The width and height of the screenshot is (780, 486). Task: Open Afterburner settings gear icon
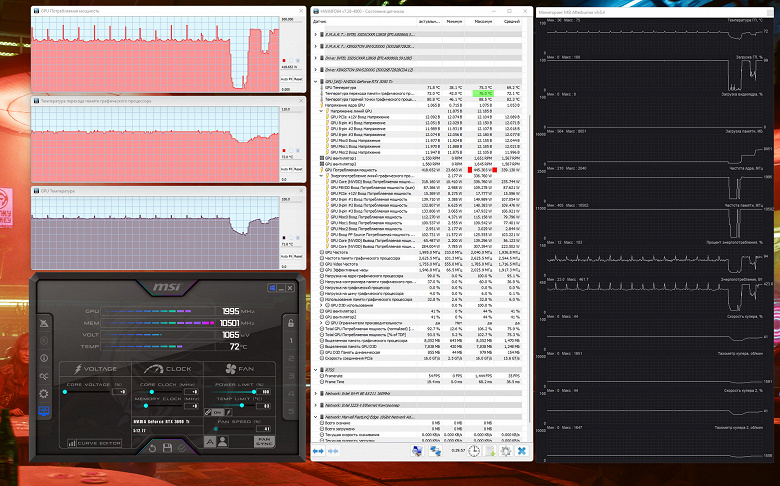tap(44, 394)
